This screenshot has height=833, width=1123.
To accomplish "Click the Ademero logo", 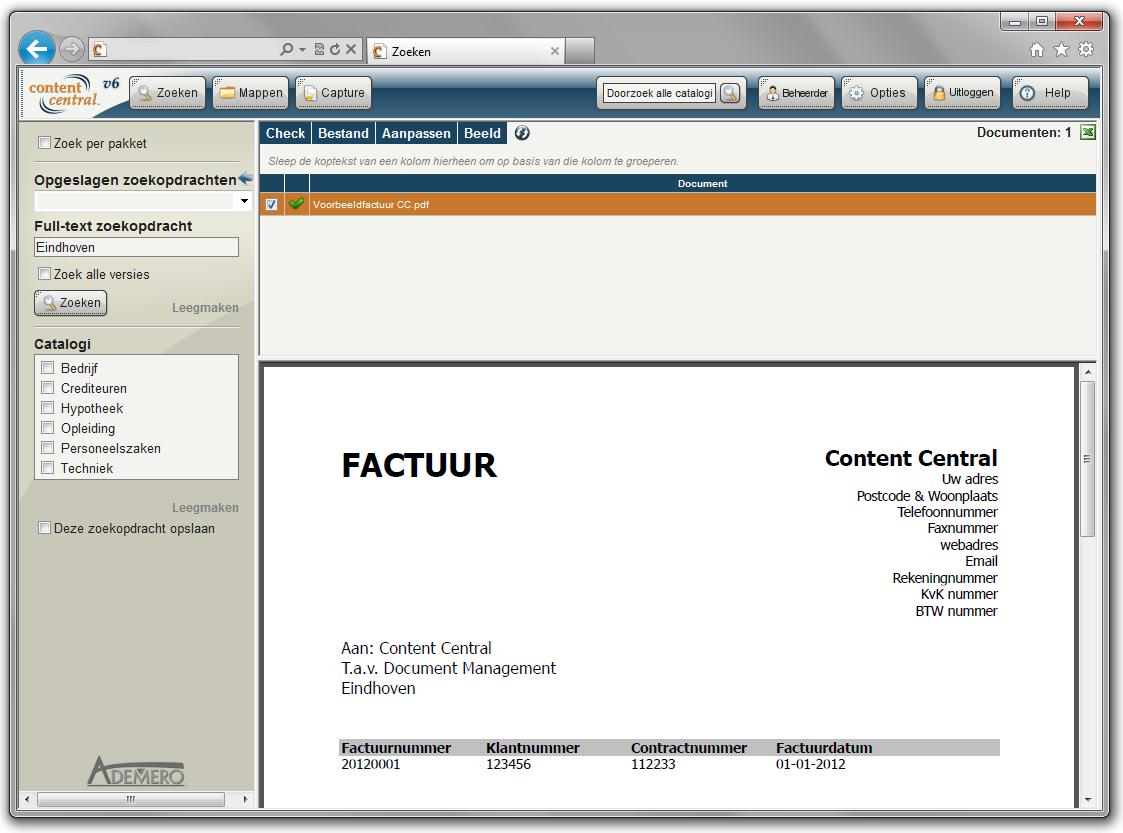I will tap(136, 771).
